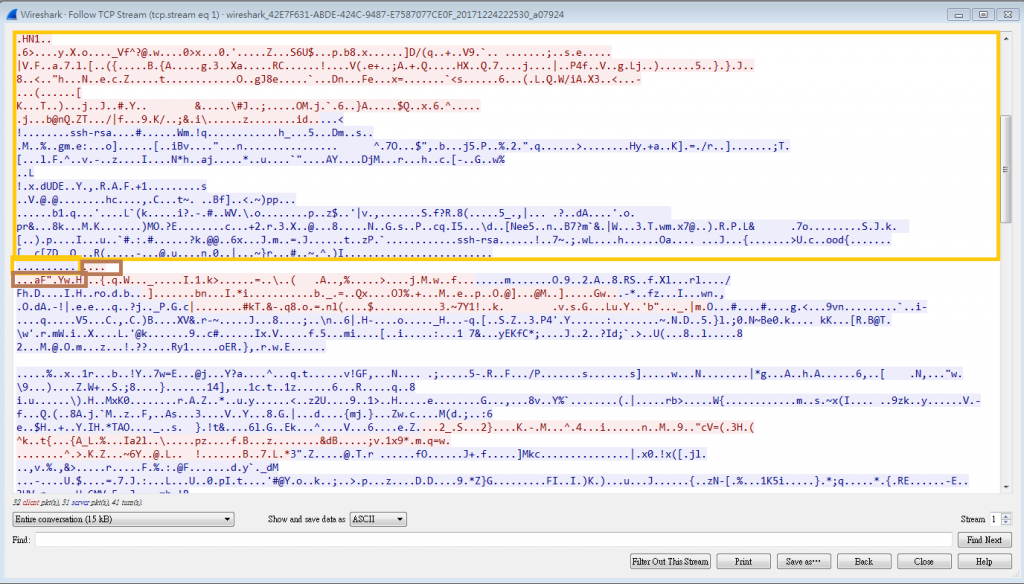Increase the Stream number with the up arrow

(1006, 515)
